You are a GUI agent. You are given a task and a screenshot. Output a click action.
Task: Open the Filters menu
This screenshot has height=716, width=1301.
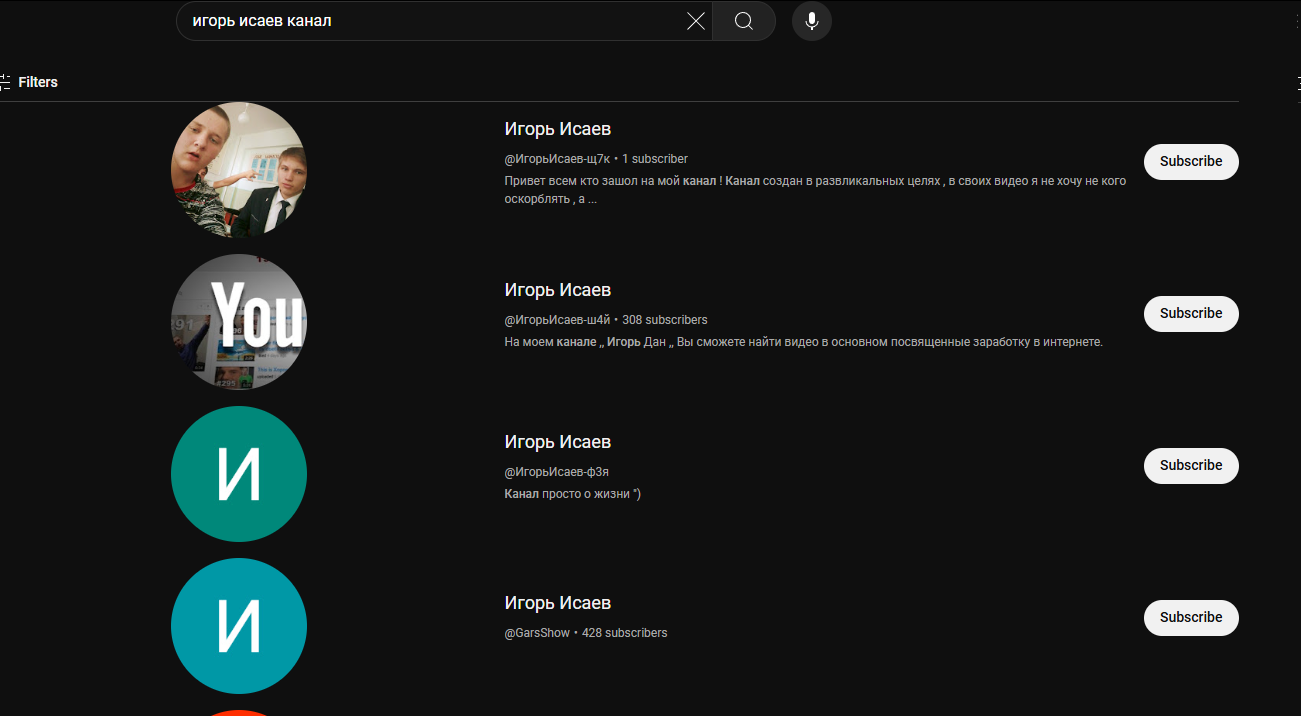29,82
